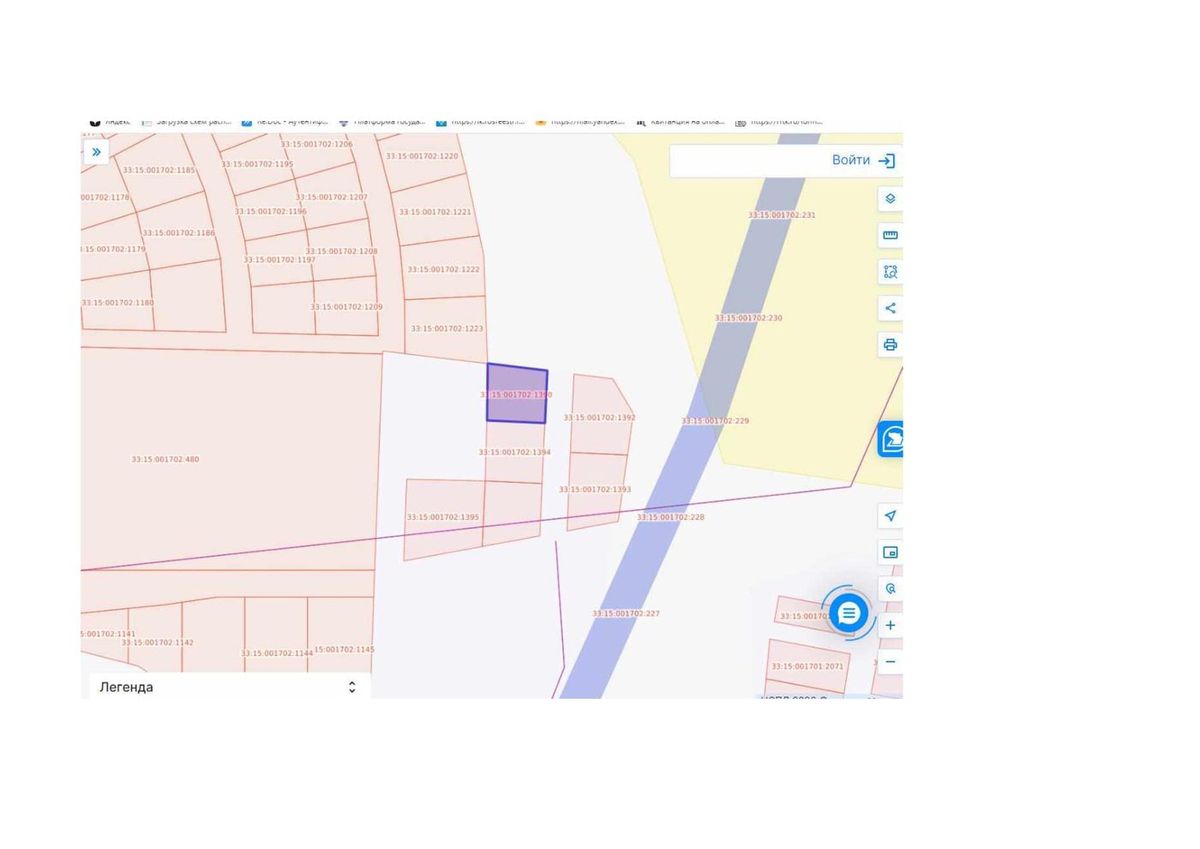Click parcel label 33:15:001702:1209
Viewport: 1200px width, 849px height.
pos(346,306)
